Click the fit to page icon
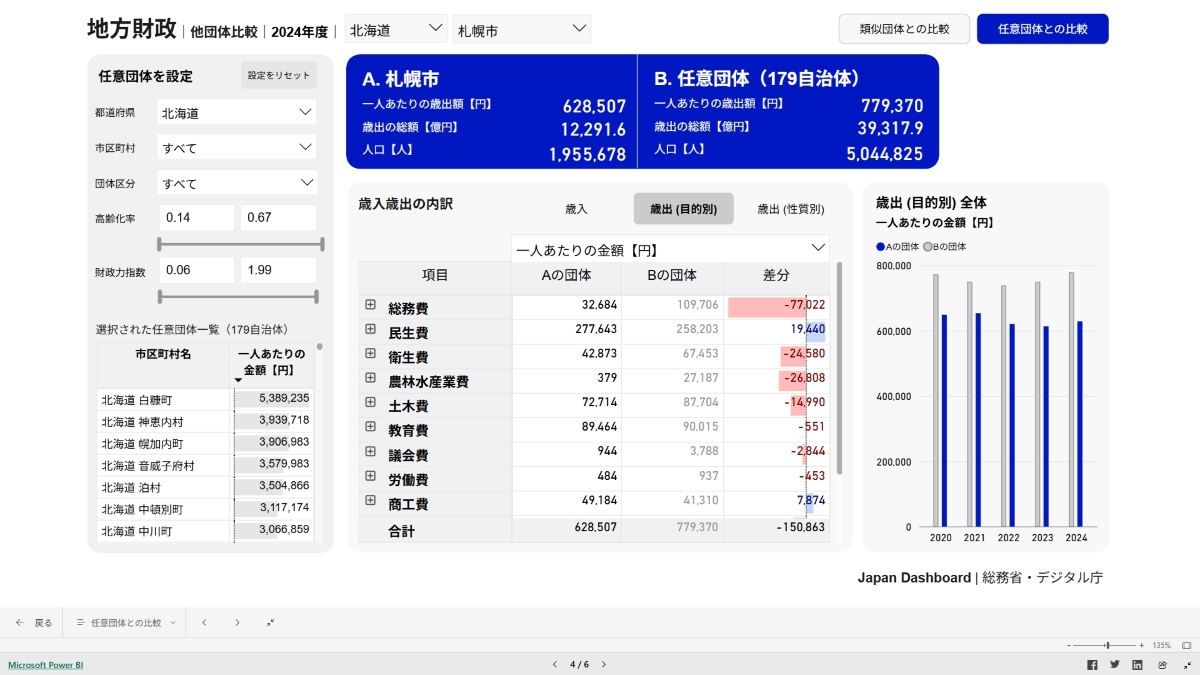 (x=1186, y=645)
